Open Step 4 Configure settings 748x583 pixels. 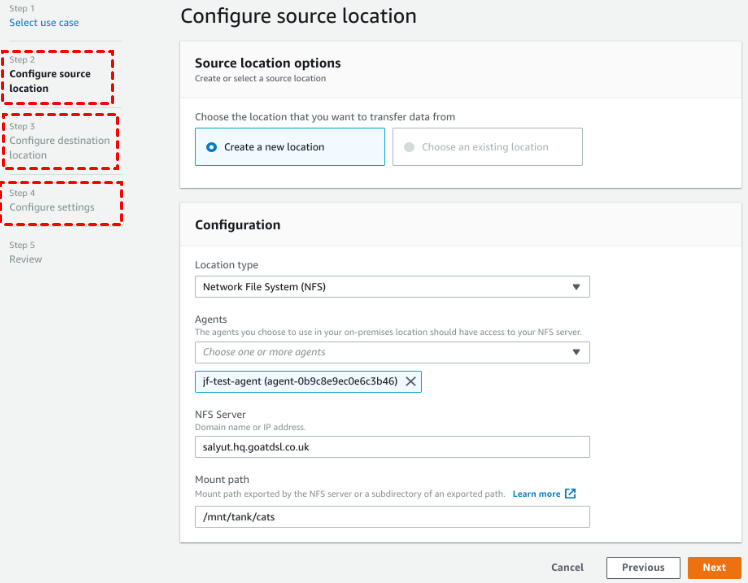click(52, 207)
